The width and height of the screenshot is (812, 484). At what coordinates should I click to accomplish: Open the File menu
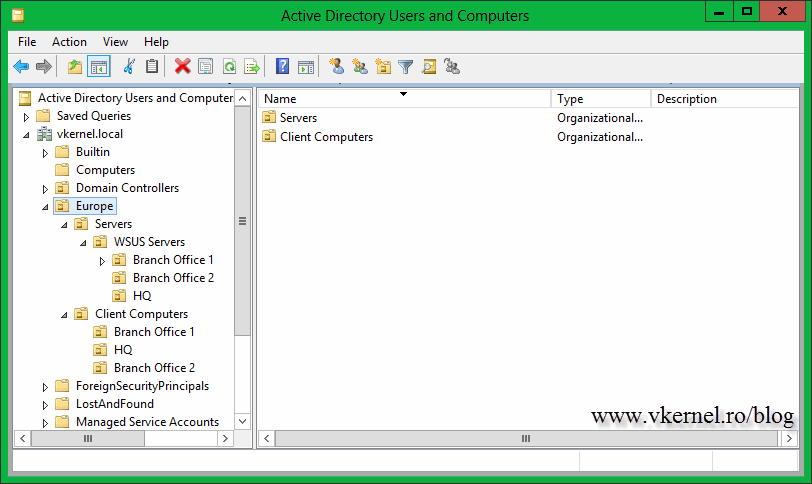(x=27, y=42)
